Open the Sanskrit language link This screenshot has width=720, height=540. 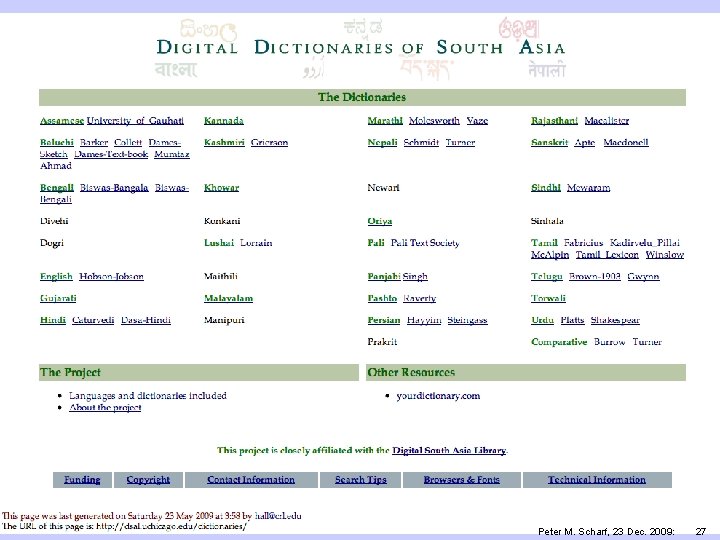pos(550,142)
